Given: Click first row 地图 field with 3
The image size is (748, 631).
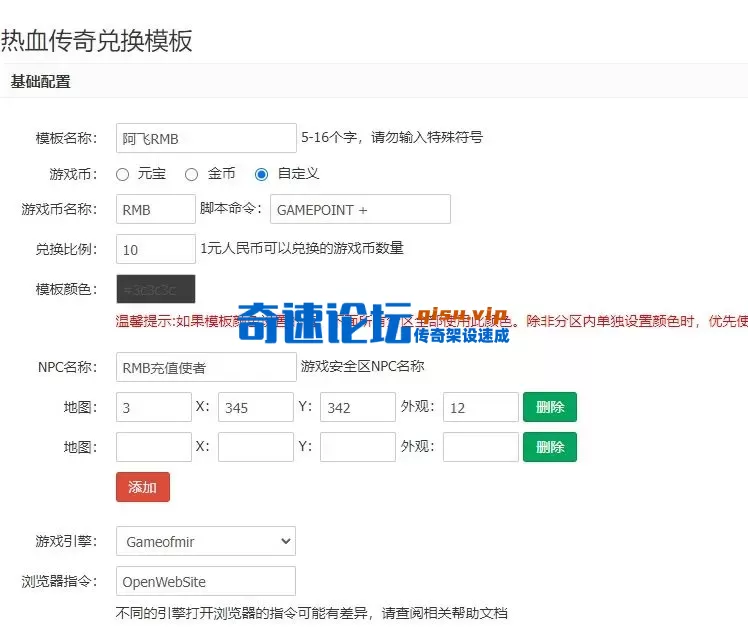Looking at the screenshot, I should (x=153, y=407).
